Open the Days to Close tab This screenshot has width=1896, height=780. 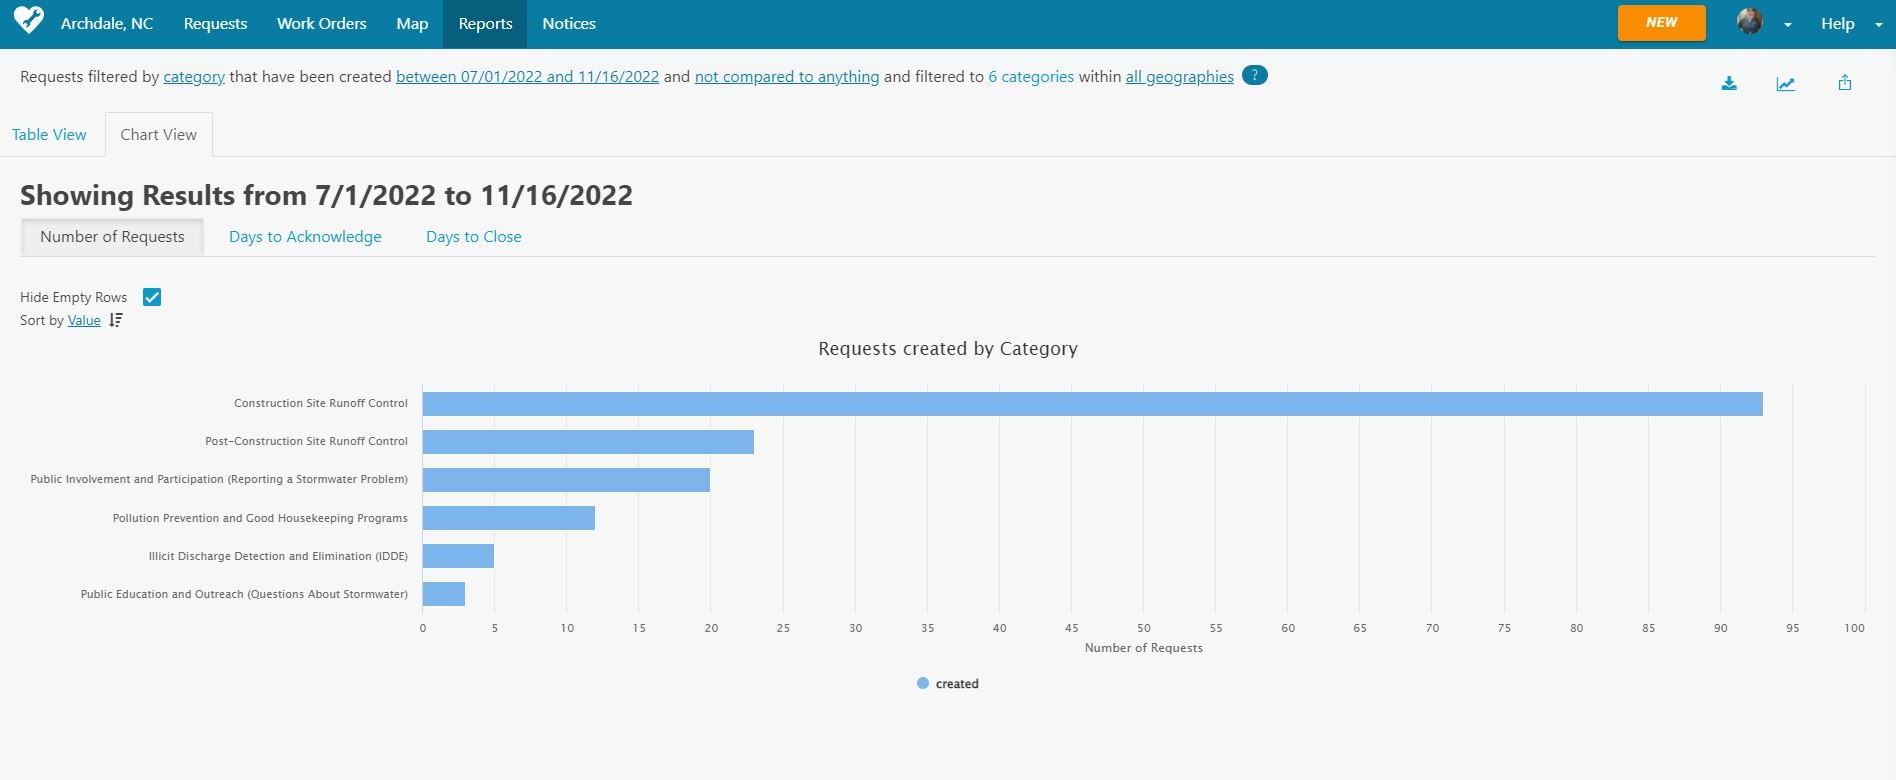pos(473,236)
